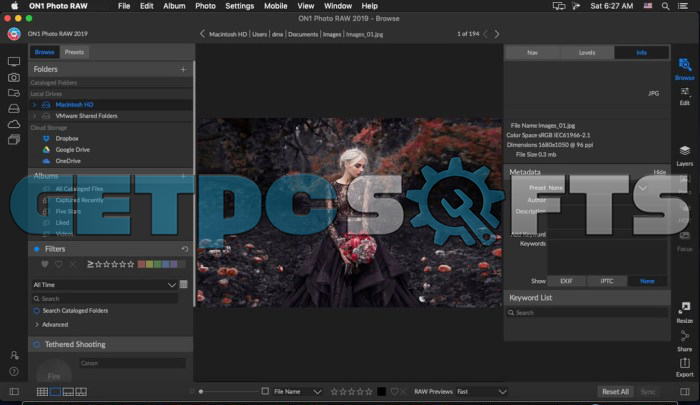Open the Resize module icon
700x405 pixels.
[x=684, y=312]
